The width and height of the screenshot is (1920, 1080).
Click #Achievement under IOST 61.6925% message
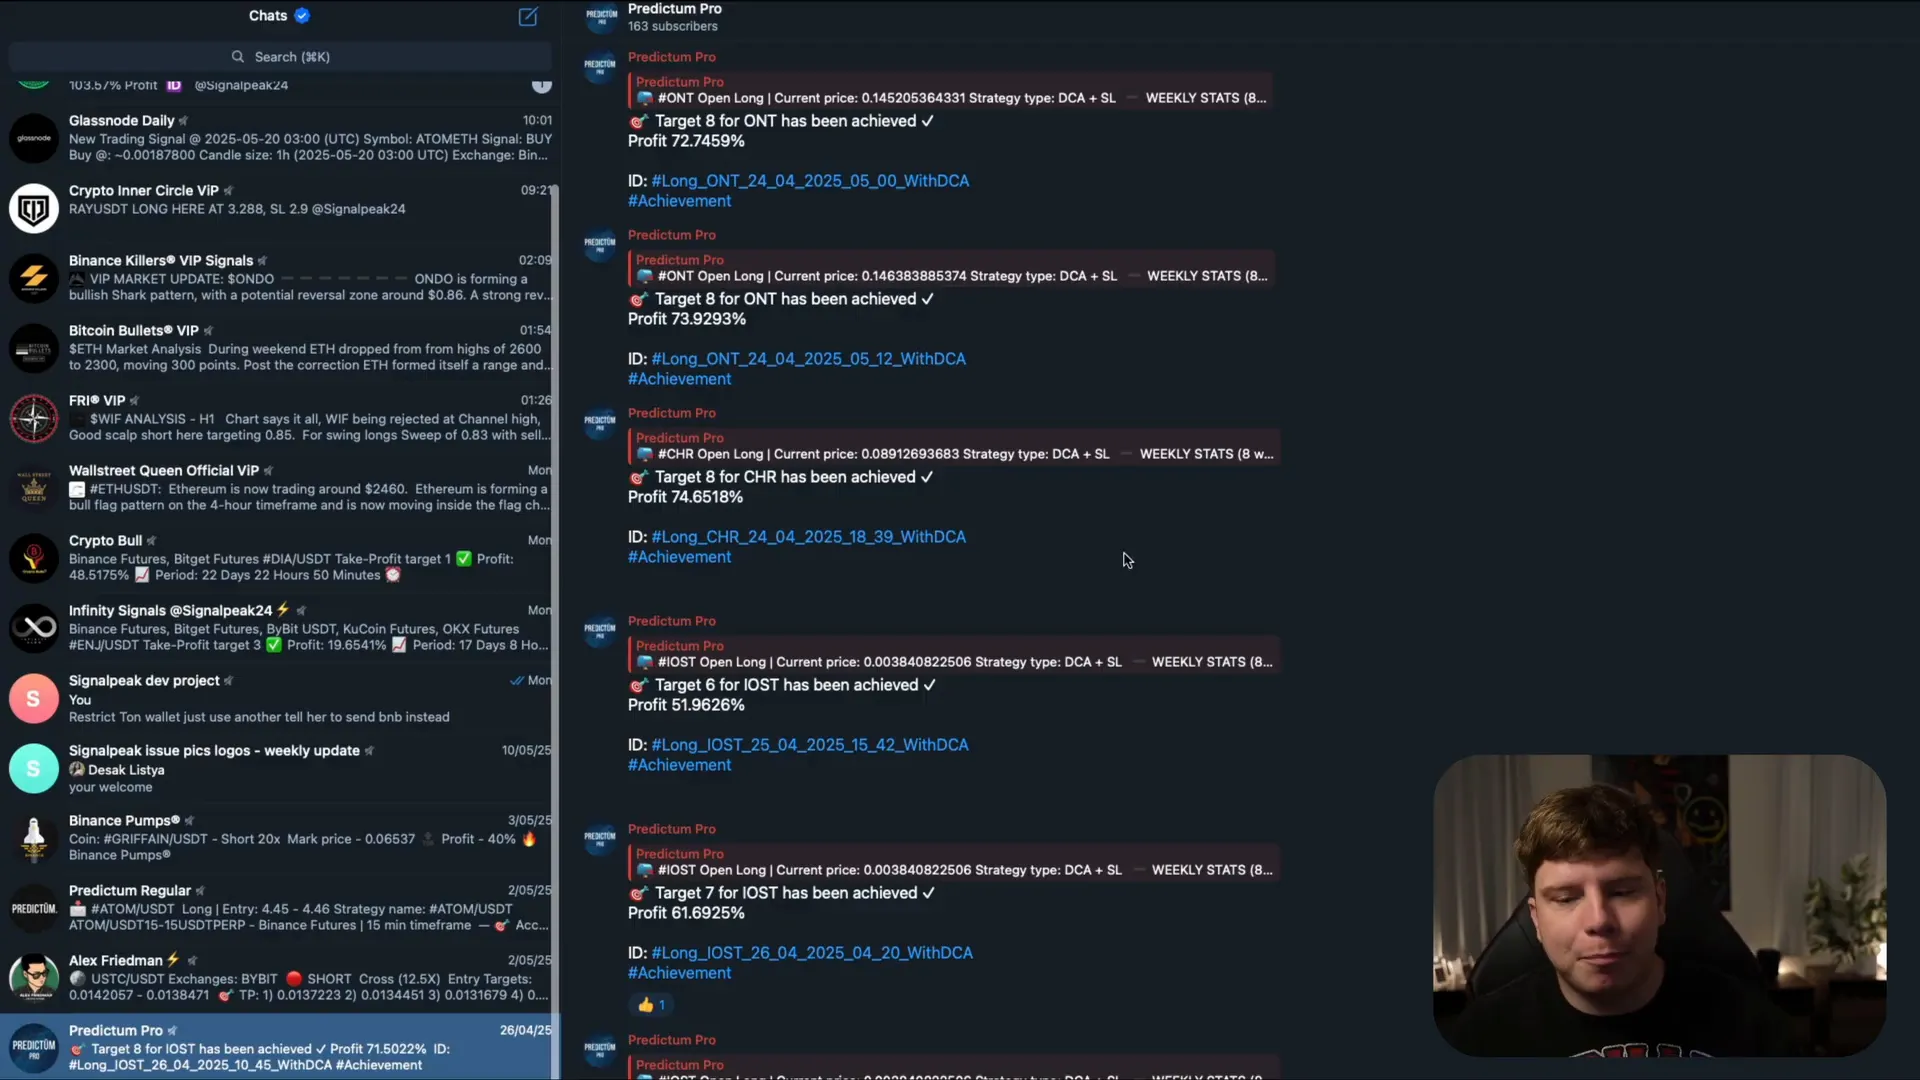pos(679,973)
